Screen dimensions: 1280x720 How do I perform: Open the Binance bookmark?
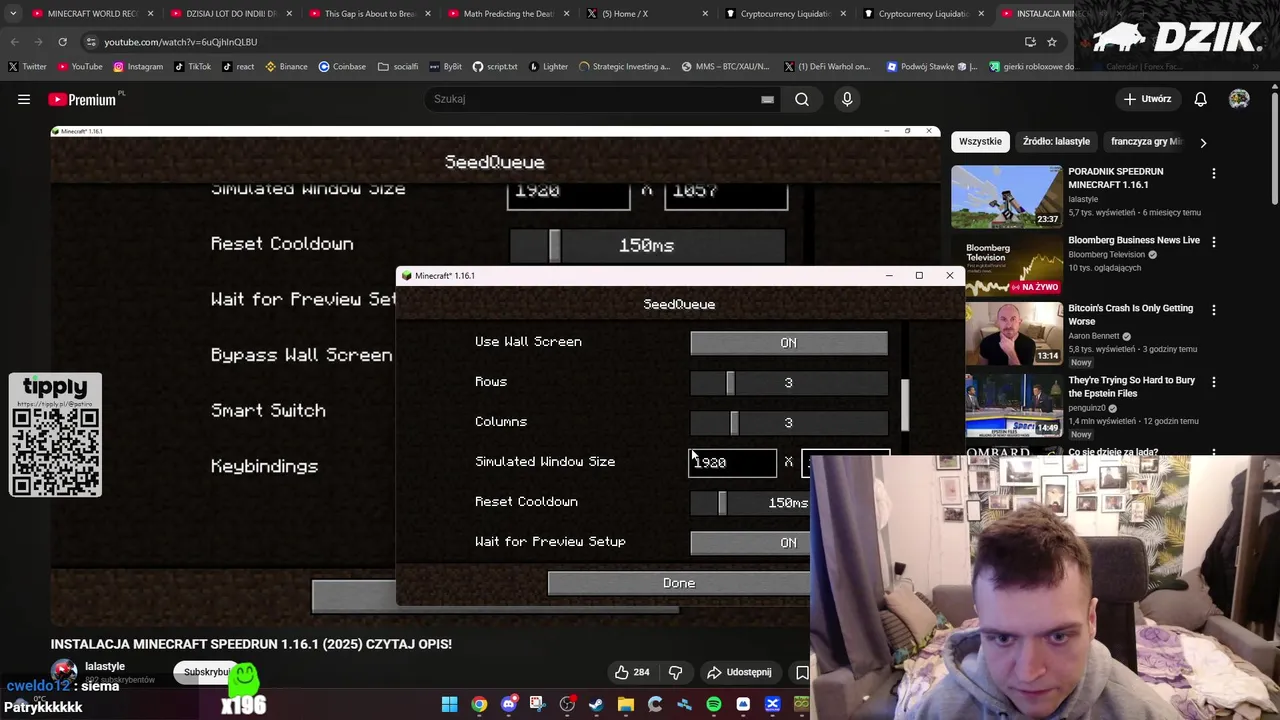click(287, 66)
